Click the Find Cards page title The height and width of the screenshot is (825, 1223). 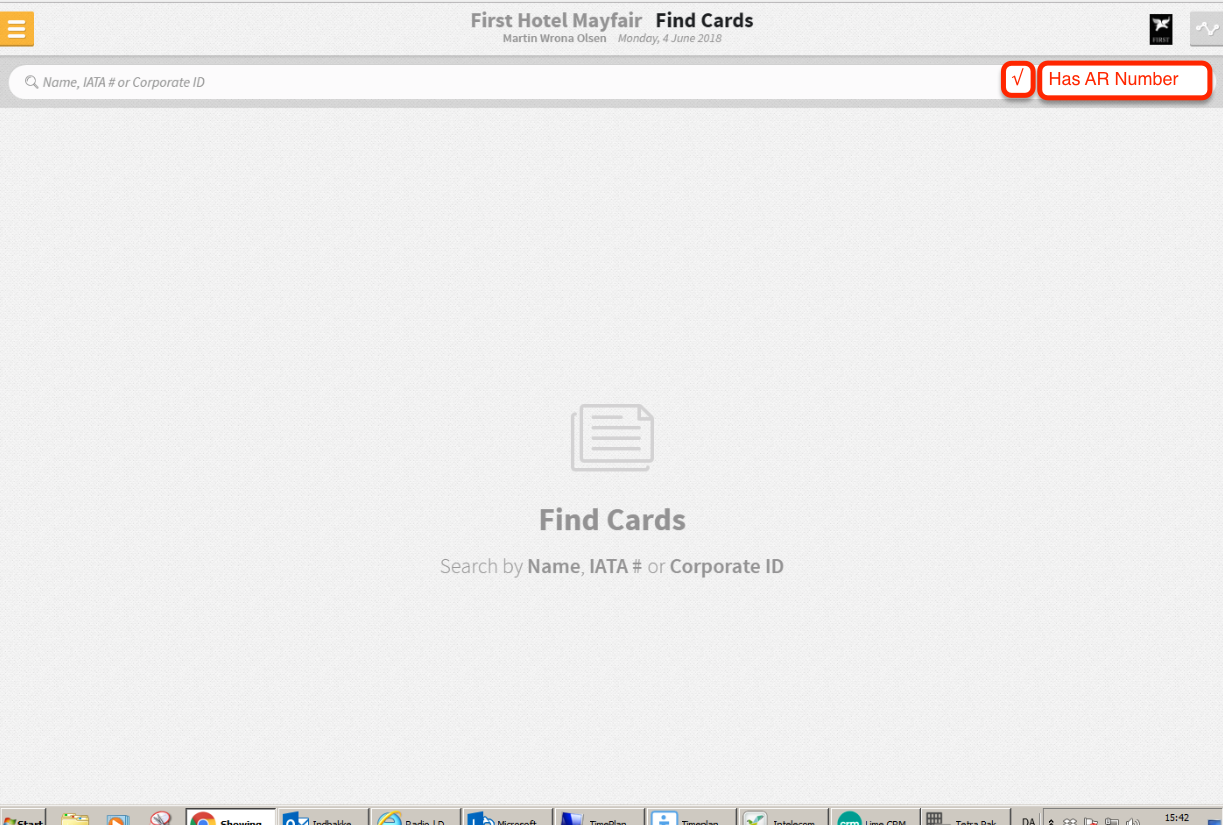[x=704, y=20]
